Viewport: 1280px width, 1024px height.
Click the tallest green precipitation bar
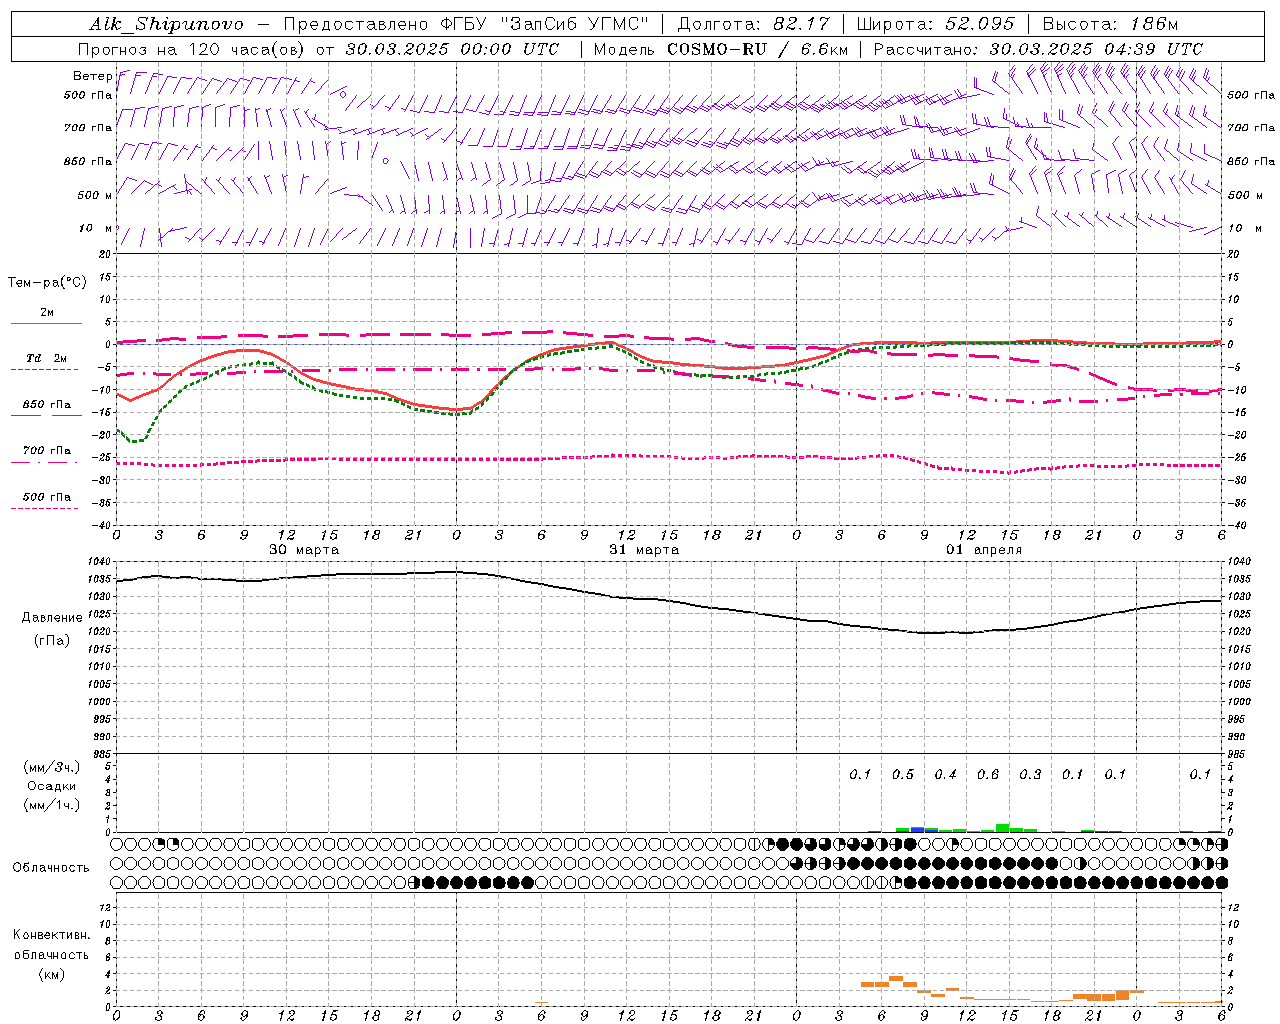click(1002, 827)
